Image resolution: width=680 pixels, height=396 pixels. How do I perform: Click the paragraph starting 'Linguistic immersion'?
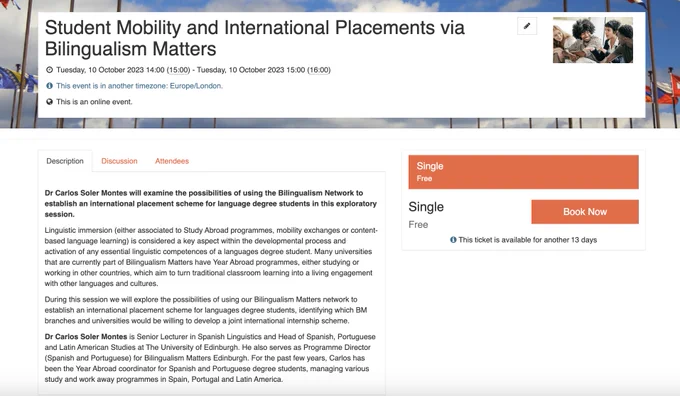click(x=211, y=257)
